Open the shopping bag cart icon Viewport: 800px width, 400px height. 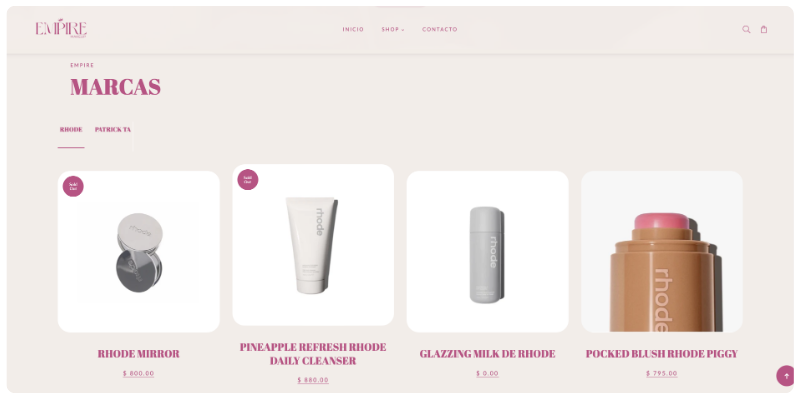click(764, 30)
